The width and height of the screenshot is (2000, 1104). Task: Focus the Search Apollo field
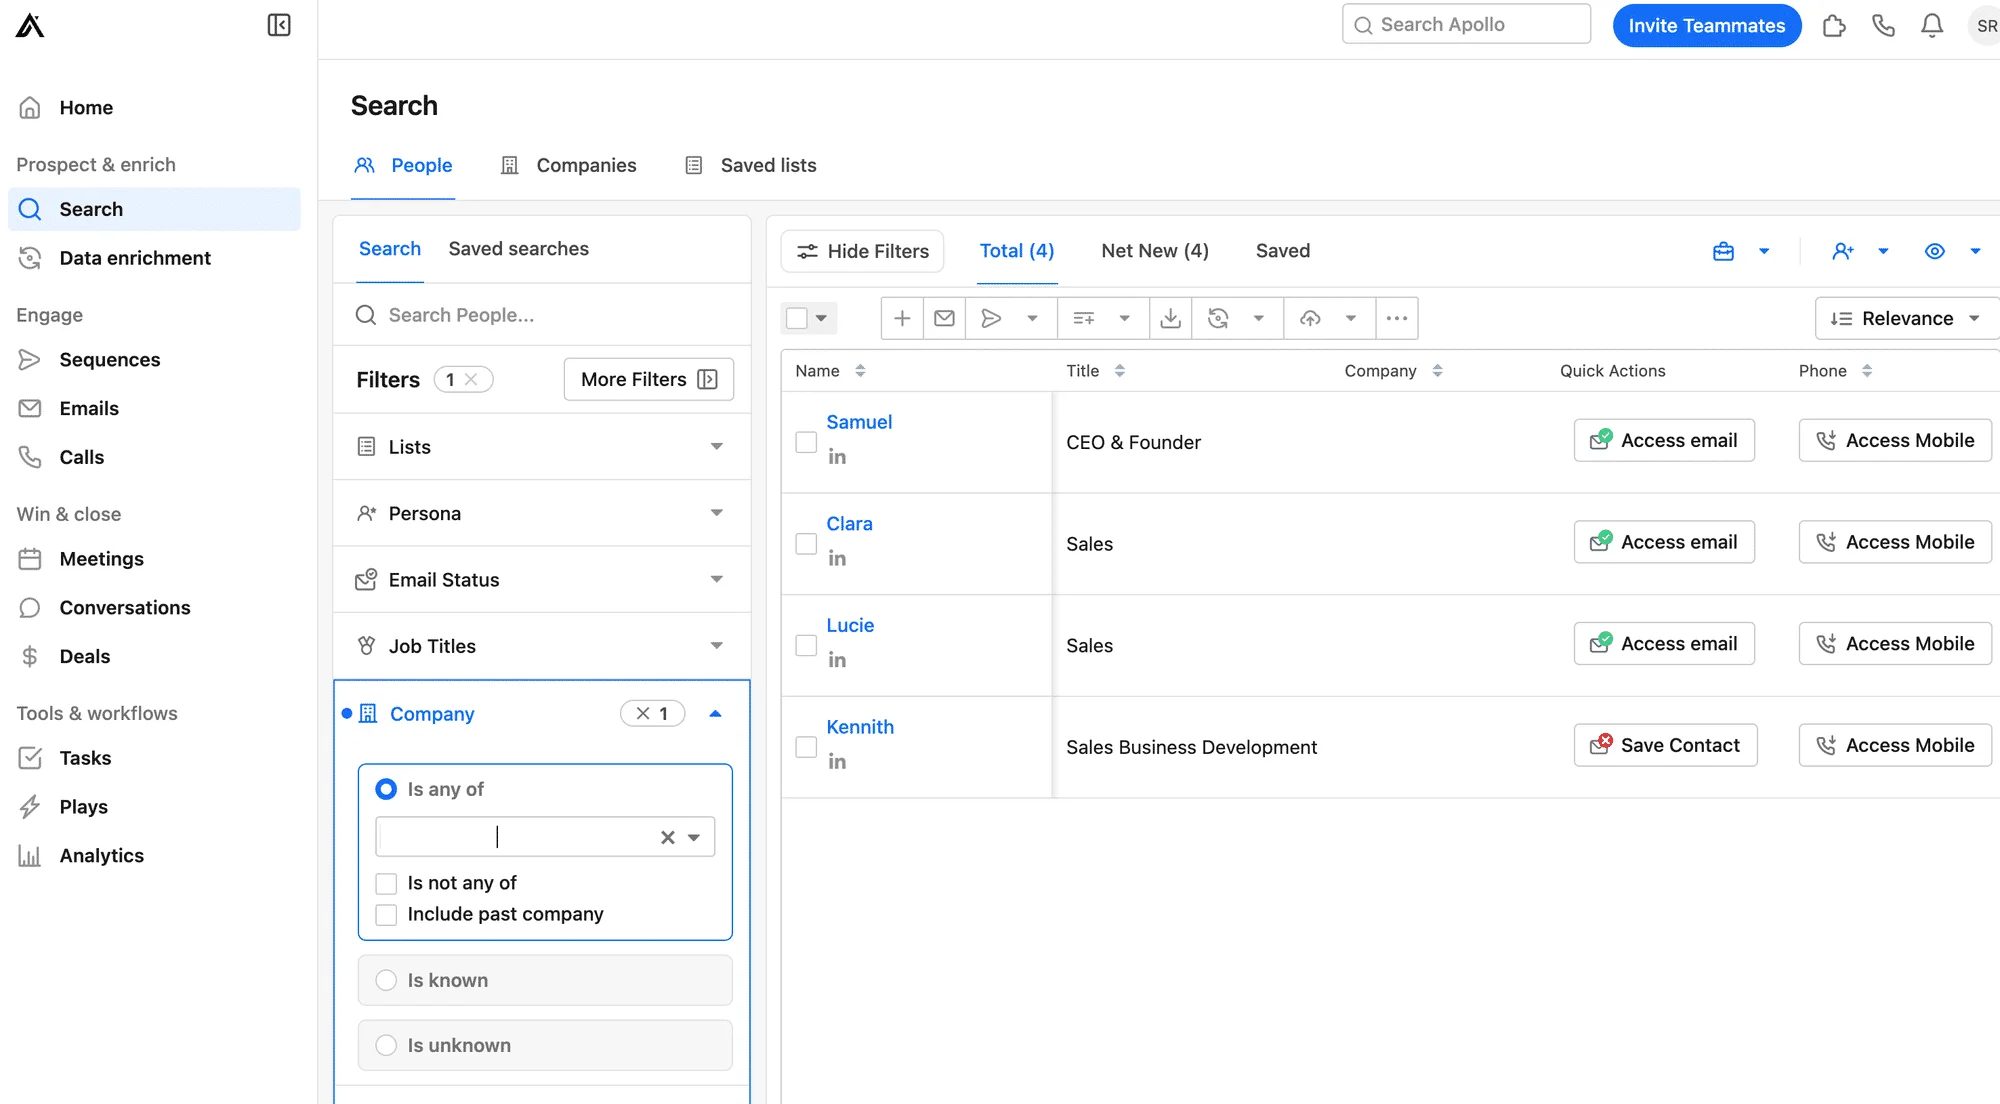click(x=1466, y=24)
